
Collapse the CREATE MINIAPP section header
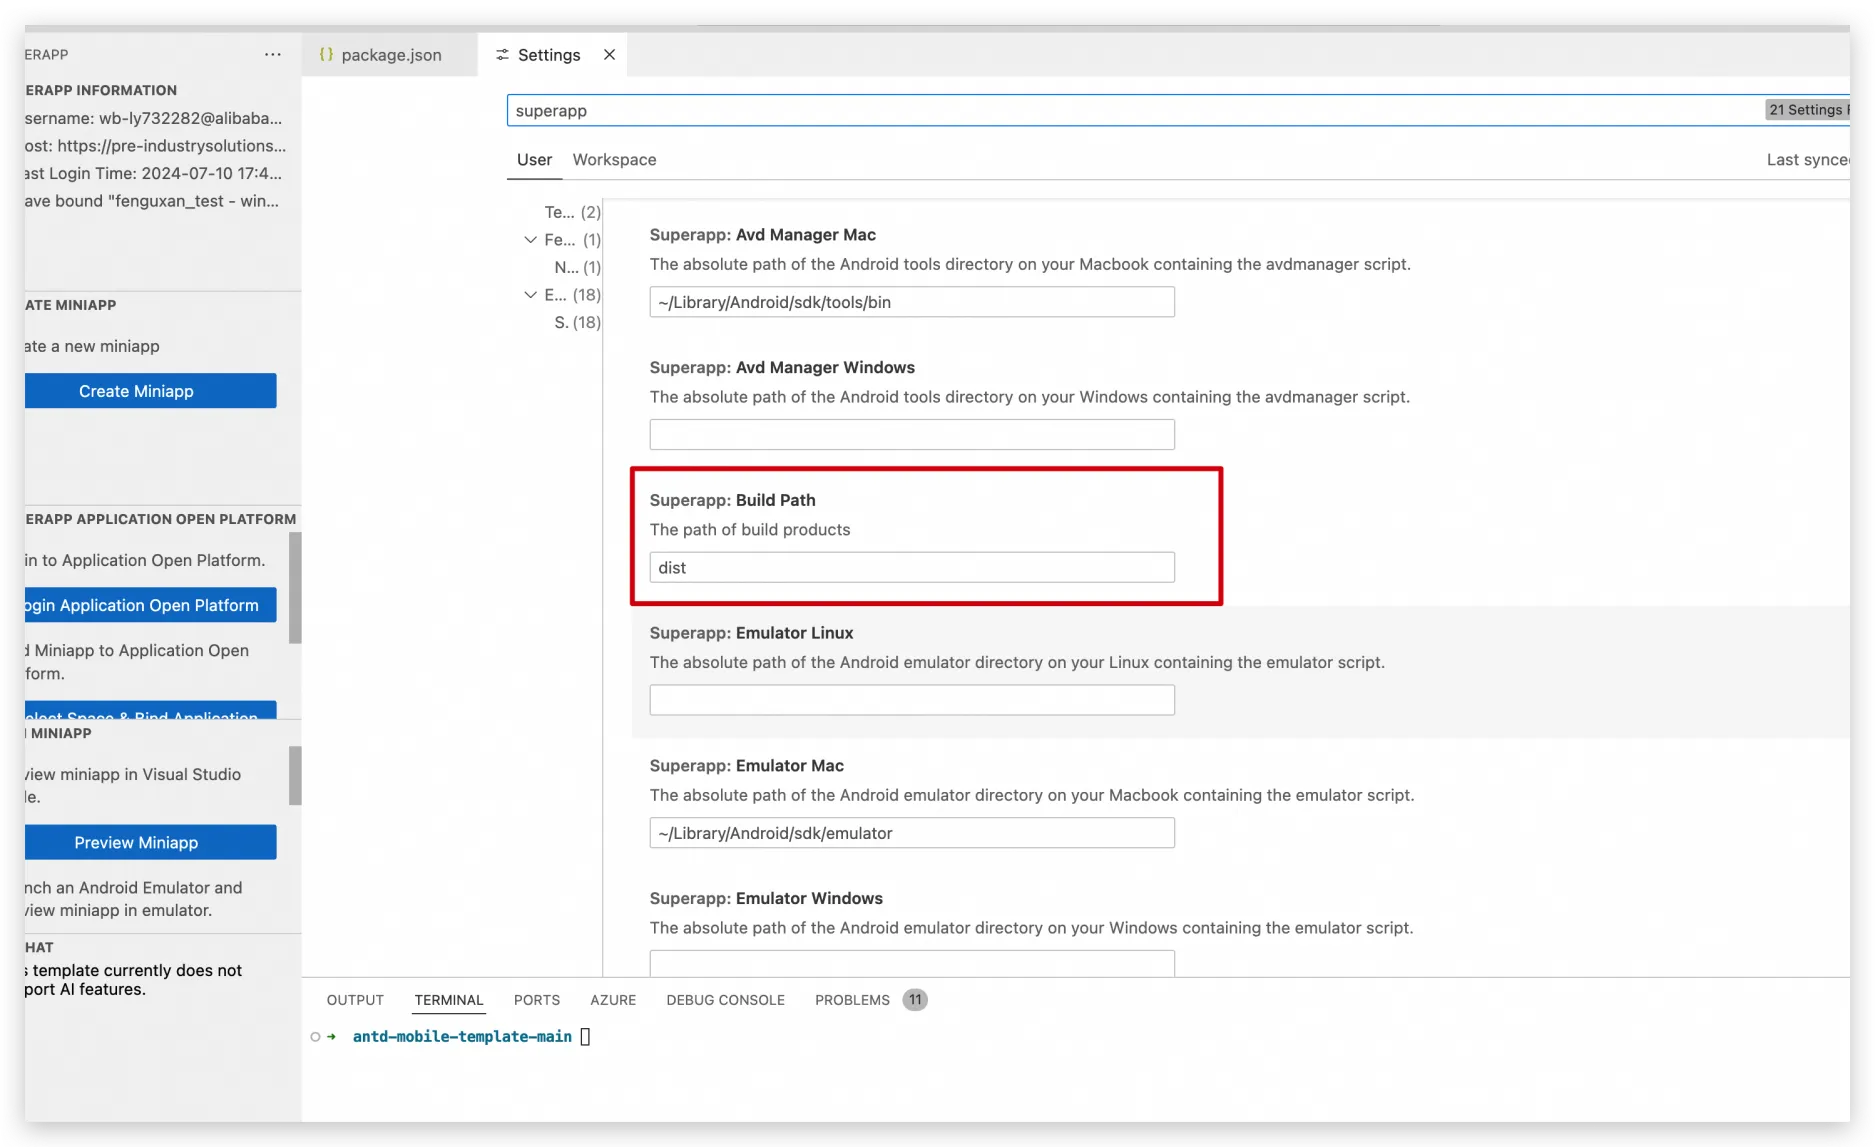[71, 305]
